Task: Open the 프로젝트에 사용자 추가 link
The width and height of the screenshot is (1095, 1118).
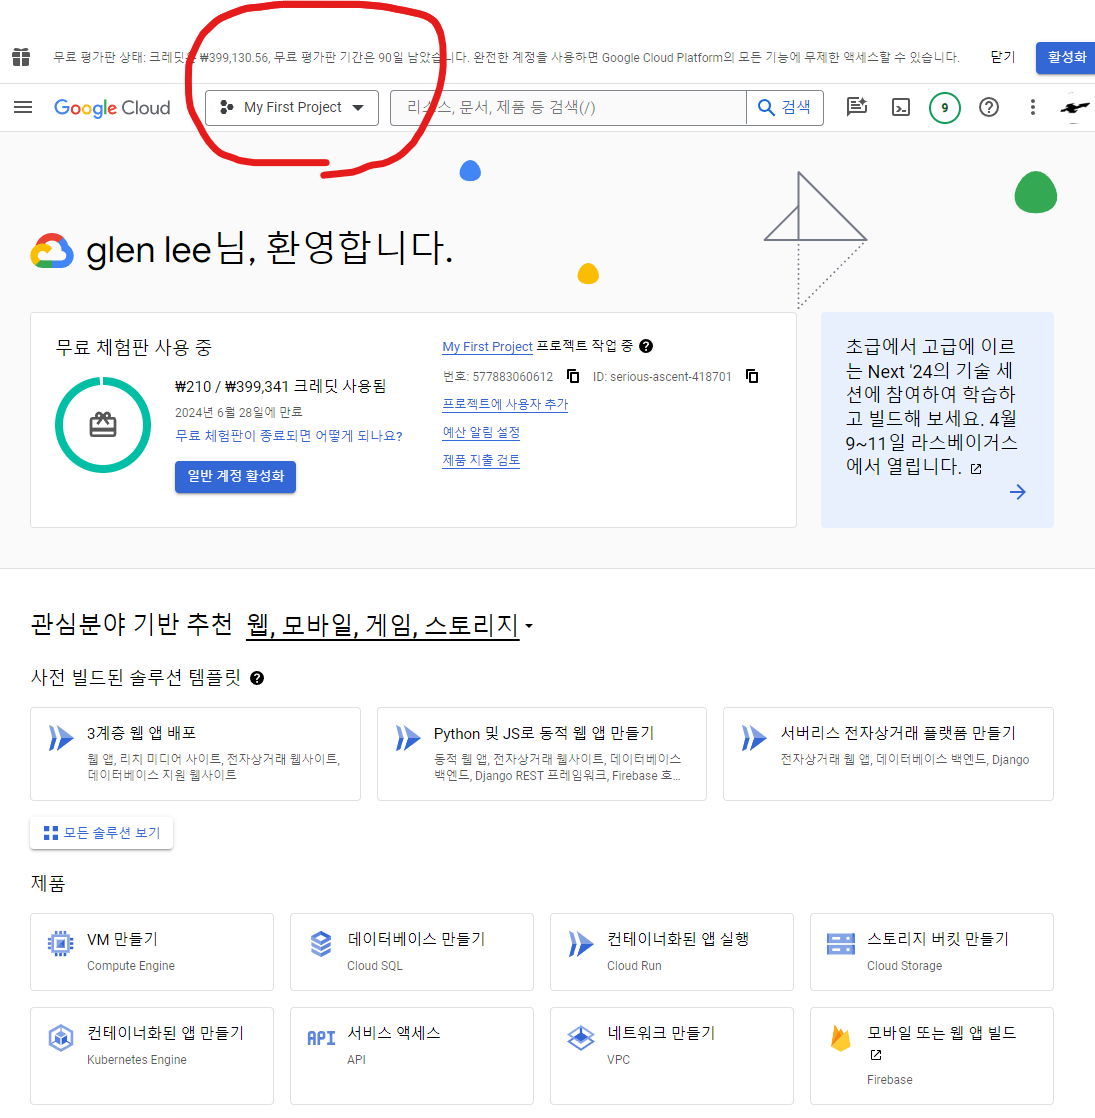Action: click(x=505, y=404)
